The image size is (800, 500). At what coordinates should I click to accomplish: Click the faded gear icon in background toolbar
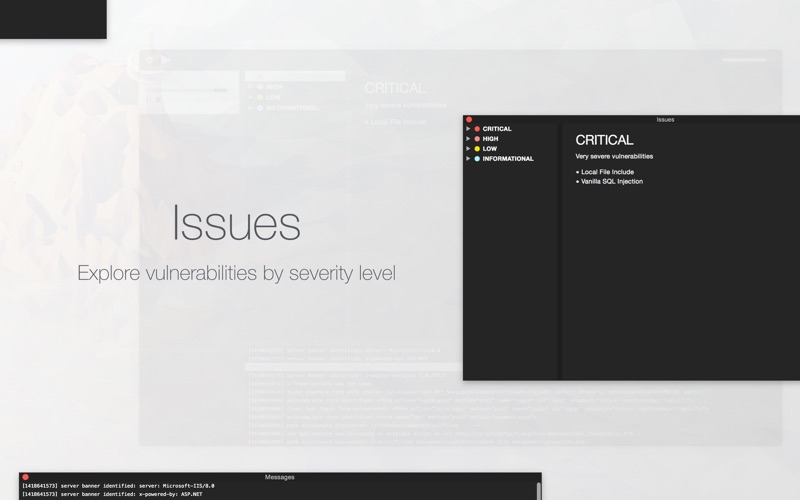[149, 60]
